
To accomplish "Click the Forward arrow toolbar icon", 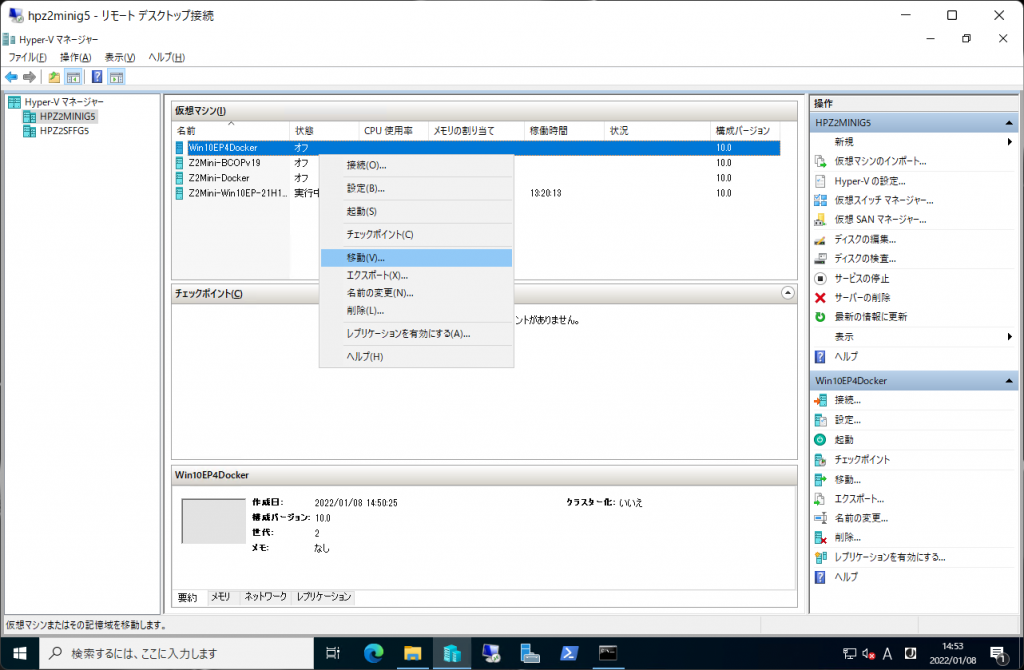I will pyautogui.click(x=29, y=77).
